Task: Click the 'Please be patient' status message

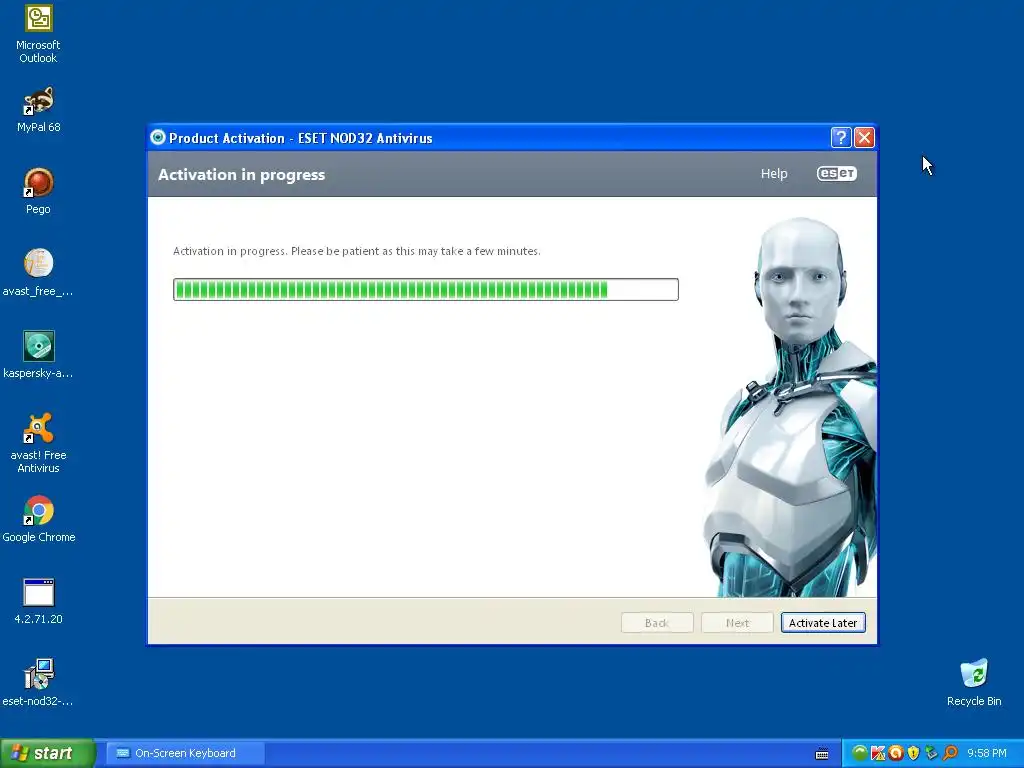Action: 357,251
